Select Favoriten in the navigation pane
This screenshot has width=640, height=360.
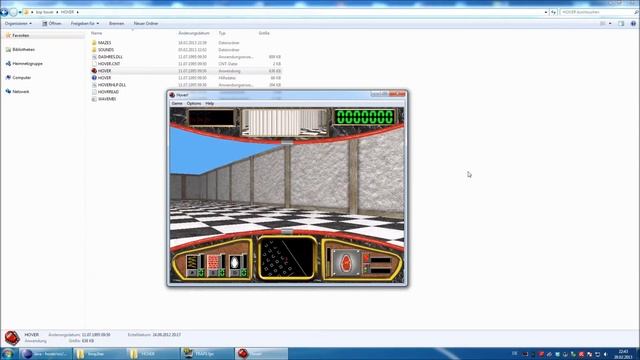pyautogui.click(x=20, y=36)
